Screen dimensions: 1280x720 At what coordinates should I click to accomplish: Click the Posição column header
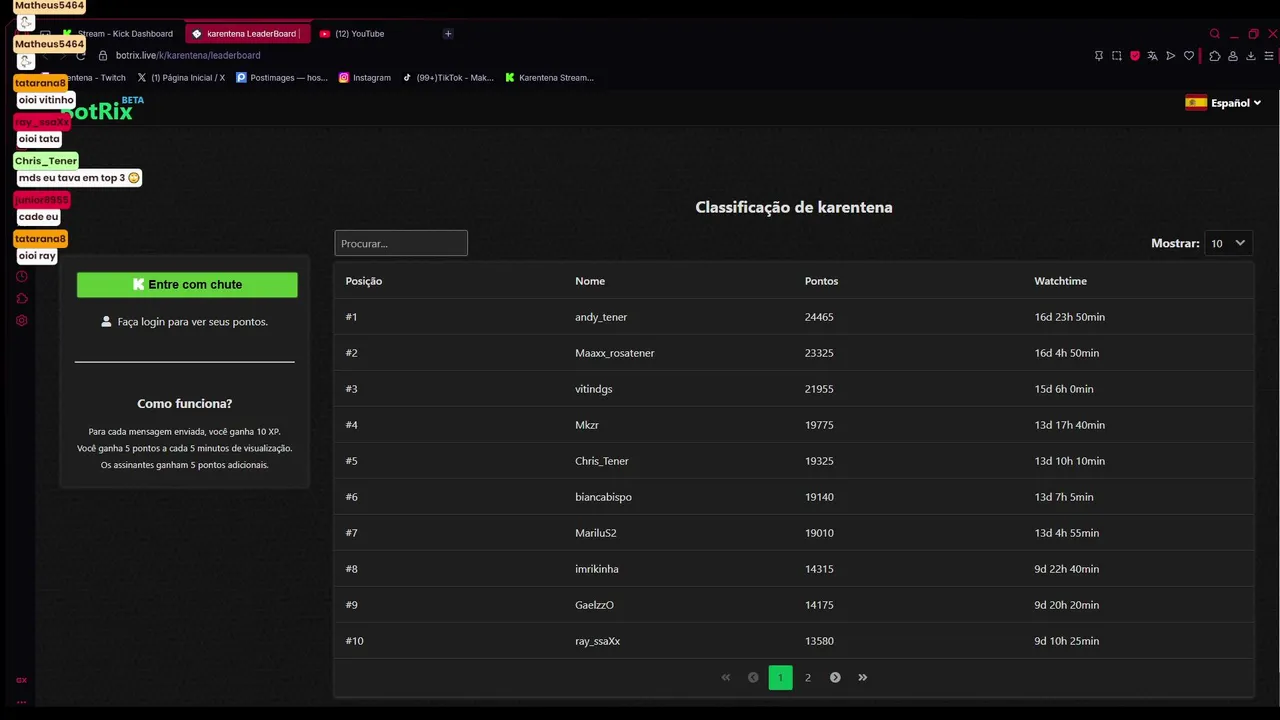click(364, 281)
